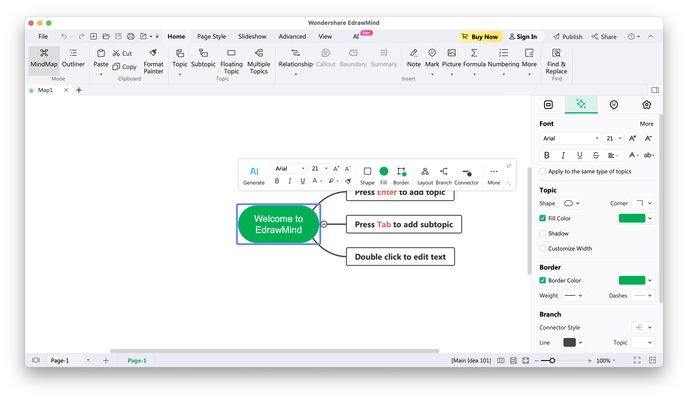Open the border Weight dropdown
688x400 pixels.
[x=573, y=296]
